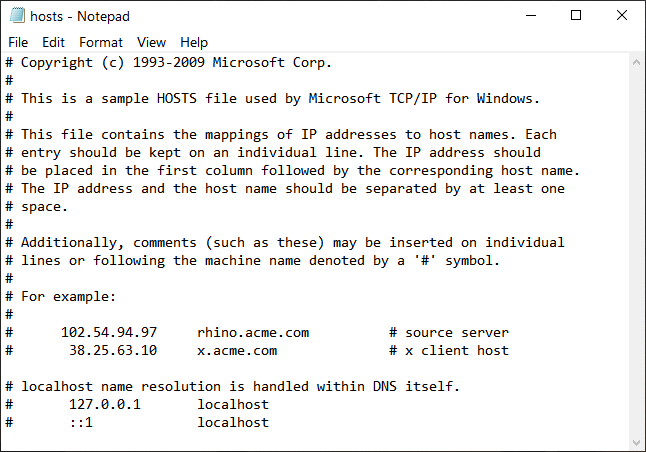Place cursor on 102.54.94.97 address
Viewport: 646px width, 452px height.
(x=109, y=333)
